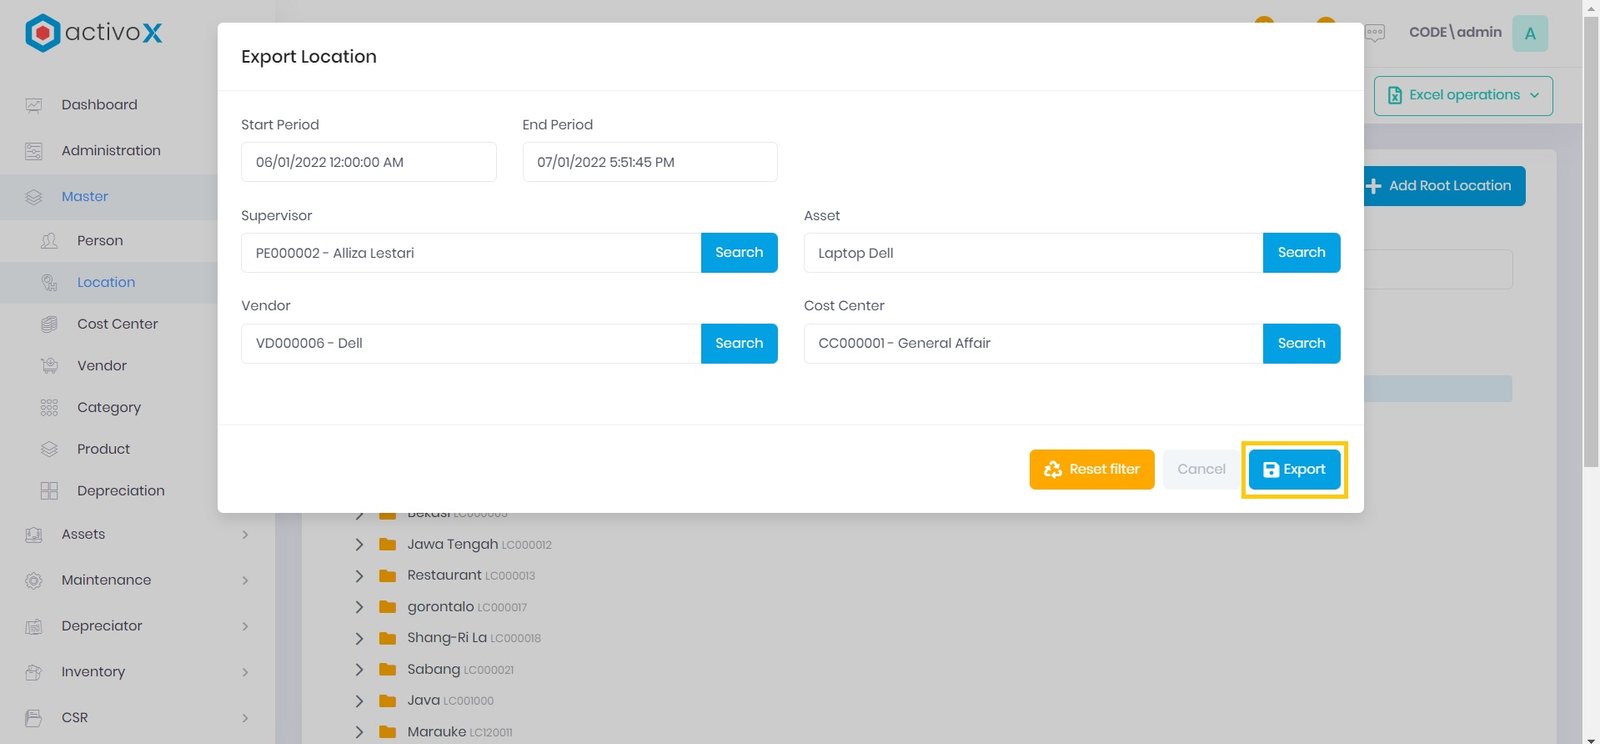Click the Cost Center sidebar icon

tap(49, 324)
